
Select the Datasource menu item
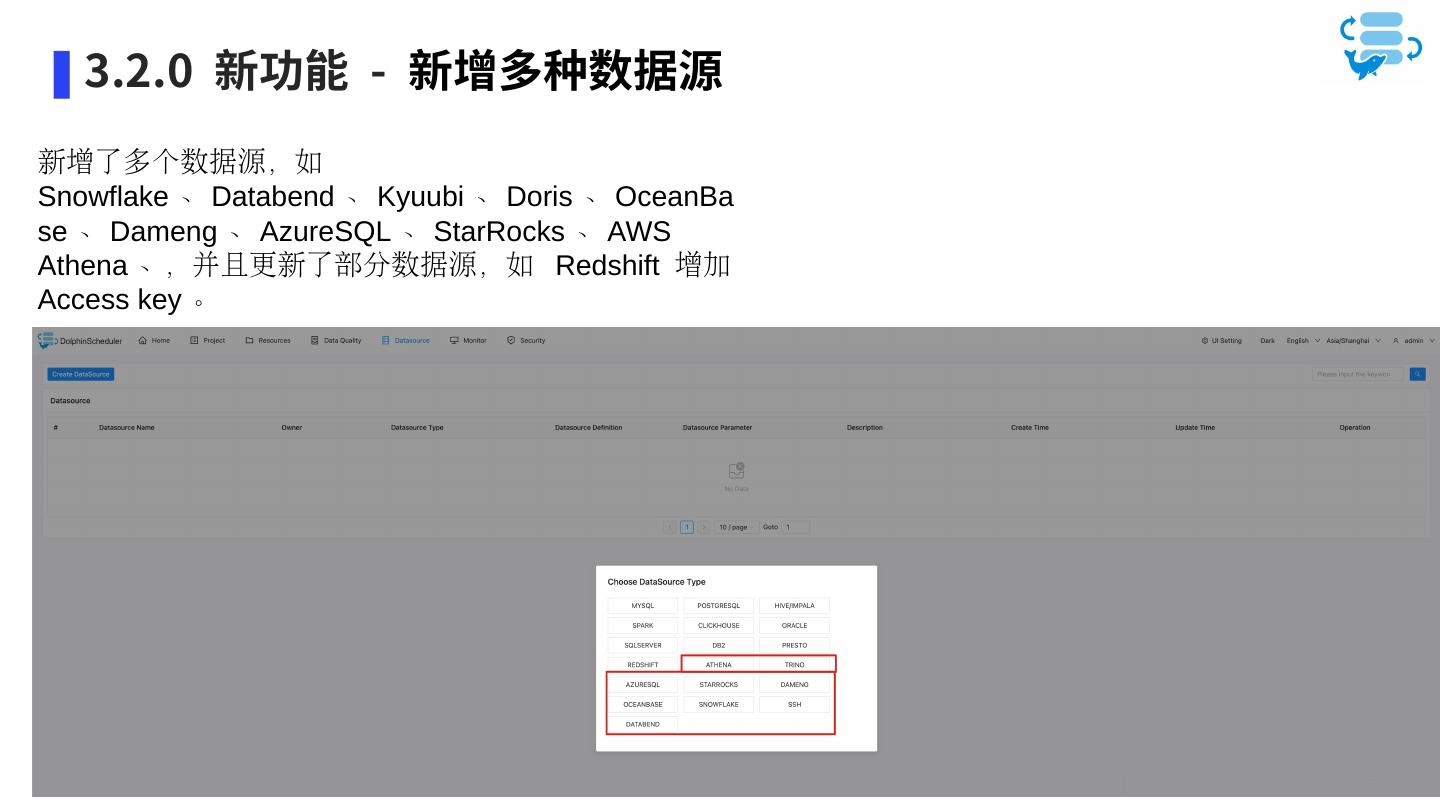405,341
